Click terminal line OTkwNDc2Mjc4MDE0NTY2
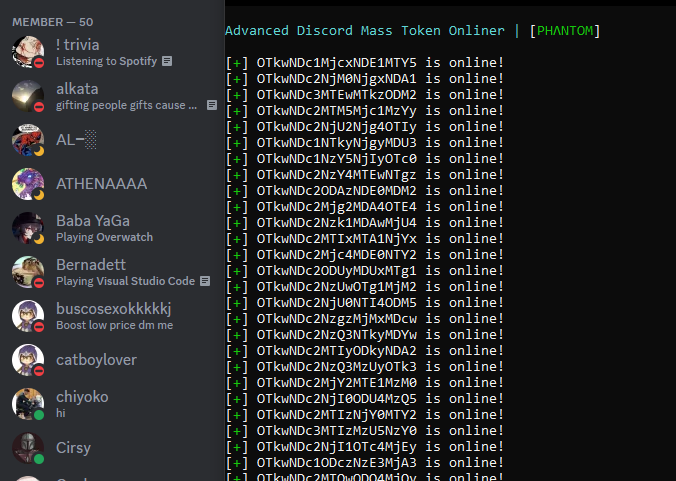676x481 pixels. pyautogui.click(x=365, y=254)
